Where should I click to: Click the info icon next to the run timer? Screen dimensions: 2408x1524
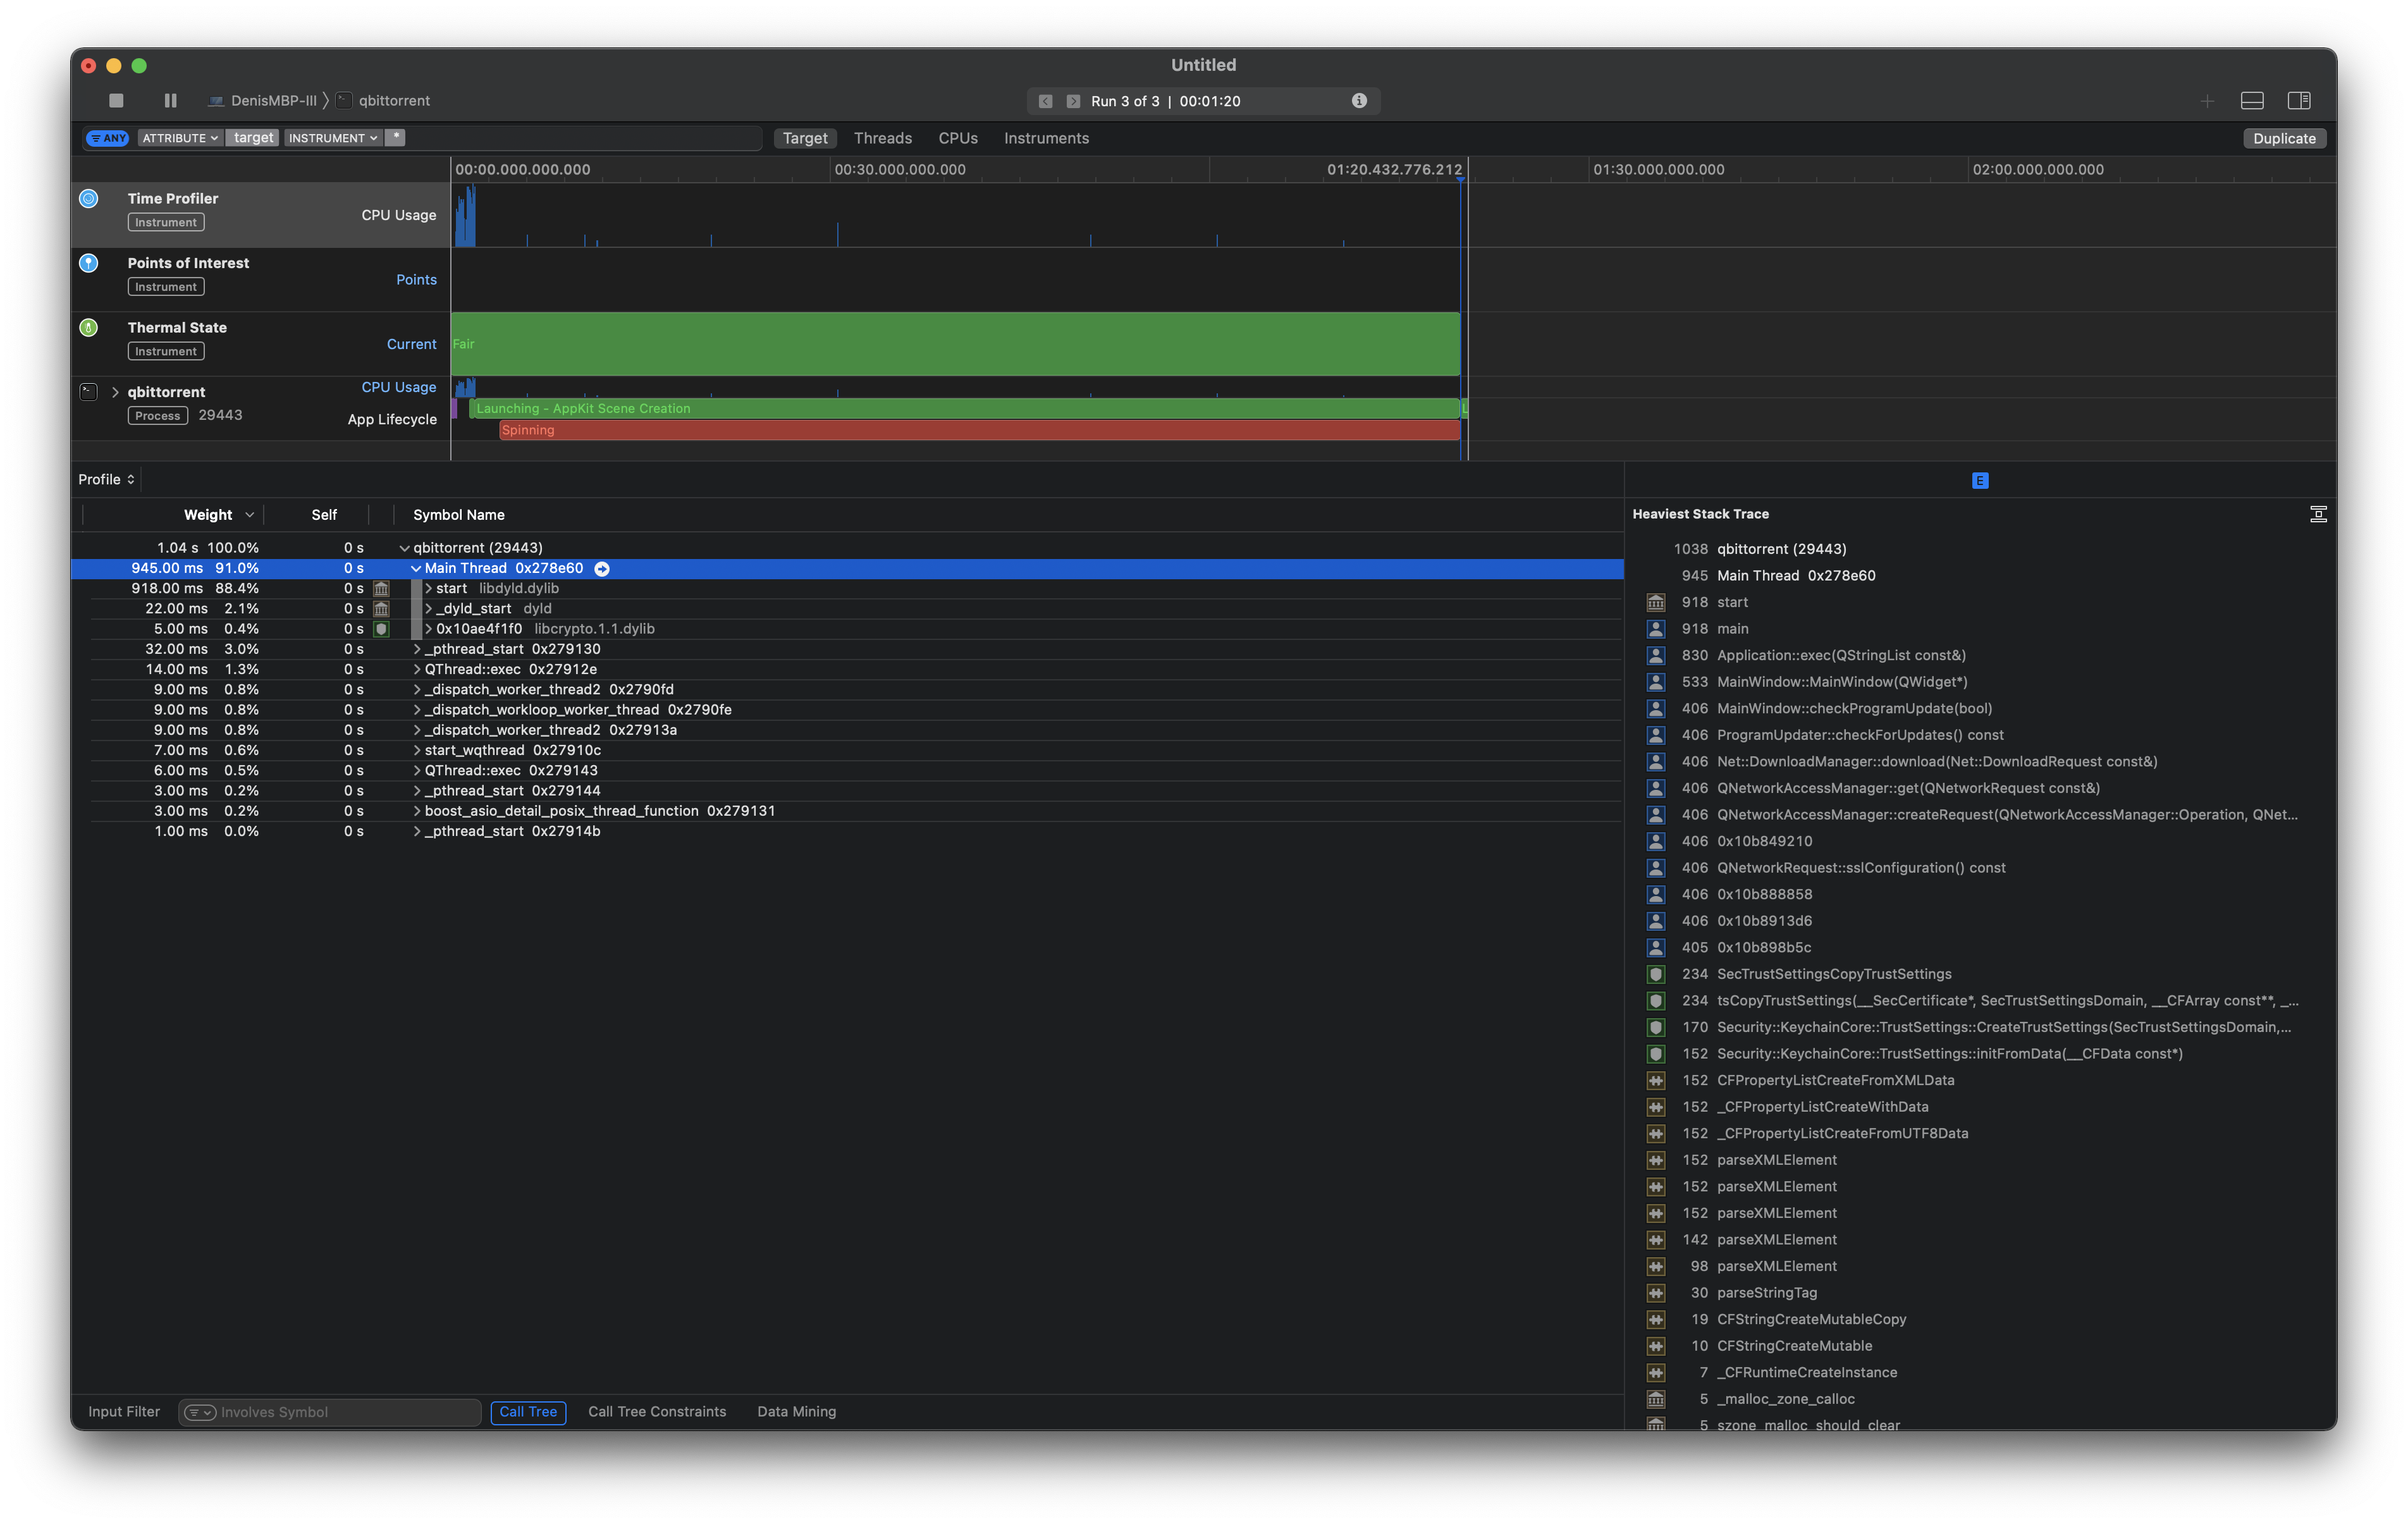pyautogui.click(x=1360, y=100)
